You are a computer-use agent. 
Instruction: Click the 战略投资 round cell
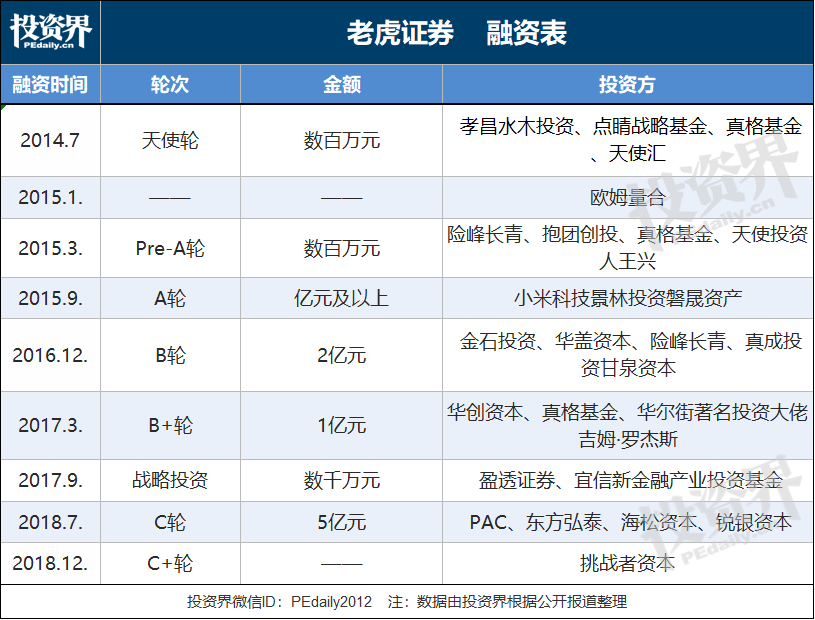point(170,480)
